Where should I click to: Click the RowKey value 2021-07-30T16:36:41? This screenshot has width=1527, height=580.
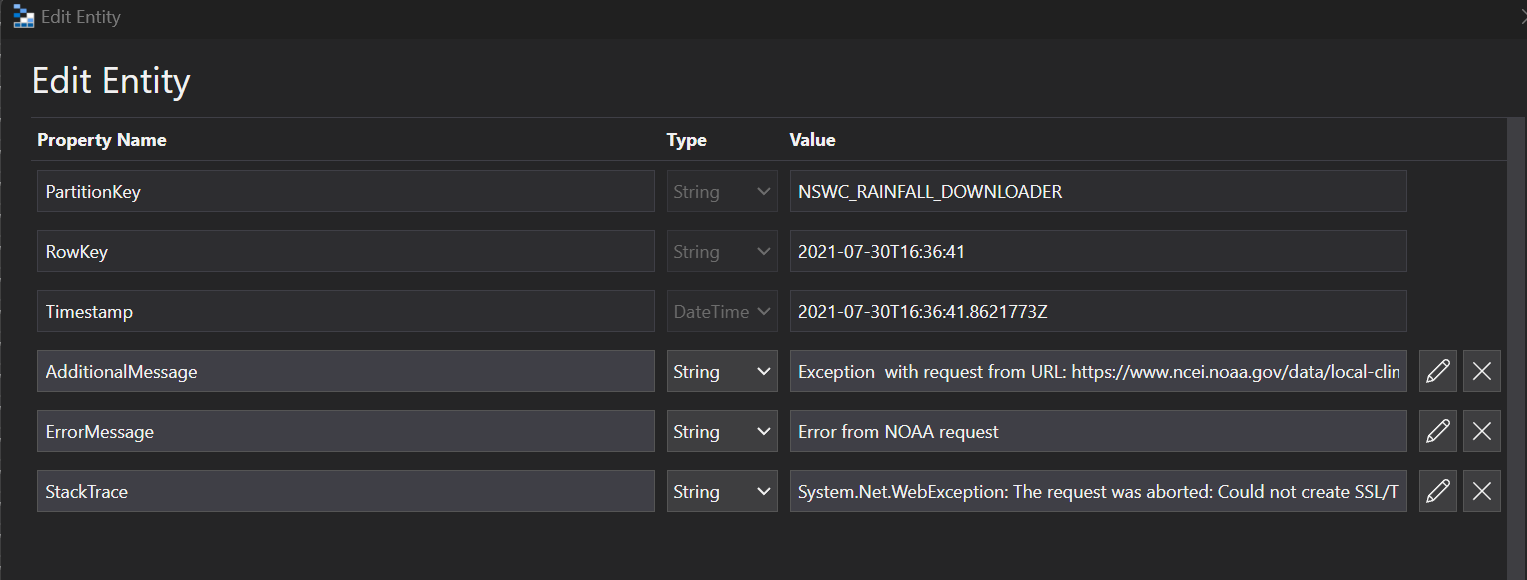tap(1098, 251)
